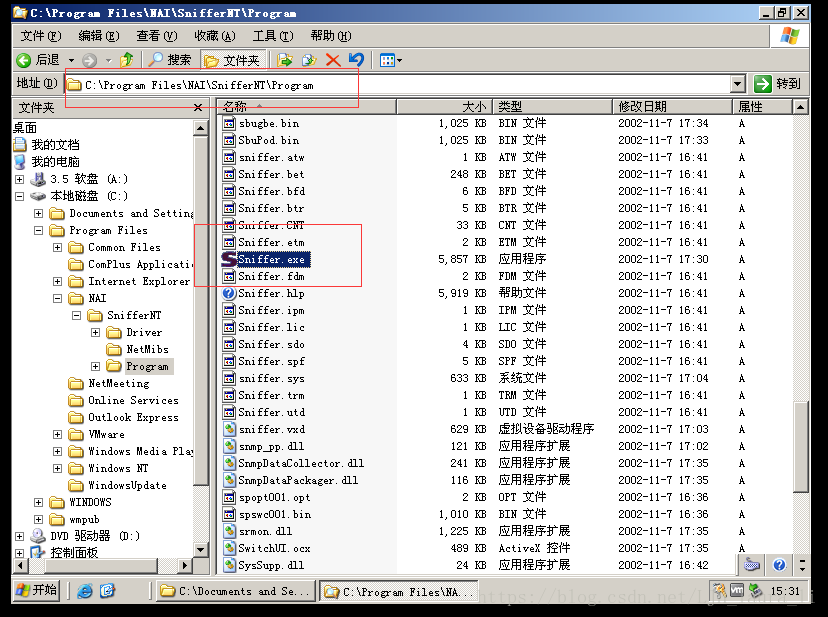Click the Forward arrow icon
Screen dimensions: 828x617
(x=89, y=60)
